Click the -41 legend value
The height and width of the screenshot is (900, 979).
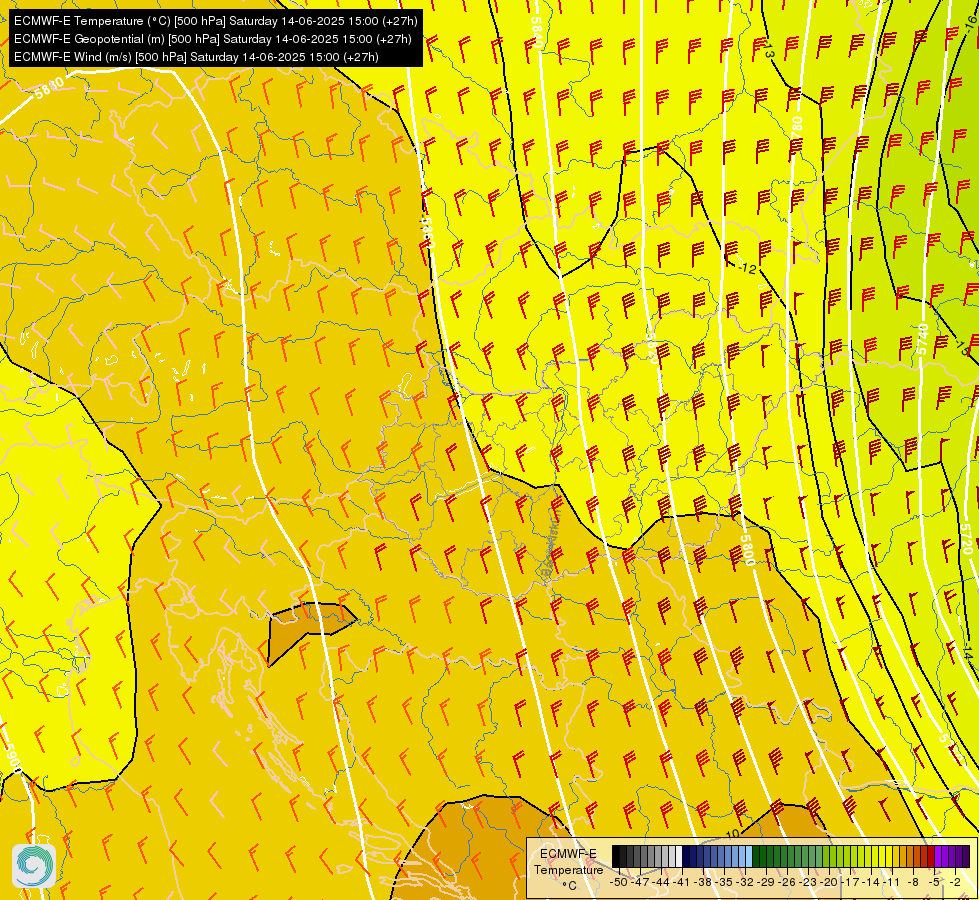tap(682, 882)
